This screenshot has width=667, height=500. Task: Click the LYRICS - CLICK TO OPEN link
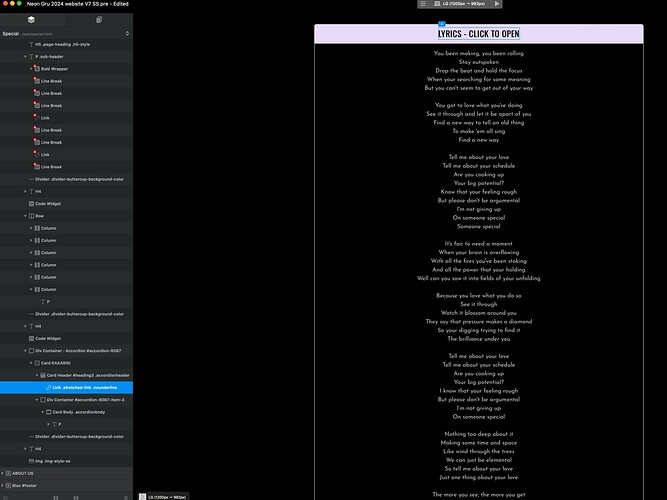(x=479, y=34)
